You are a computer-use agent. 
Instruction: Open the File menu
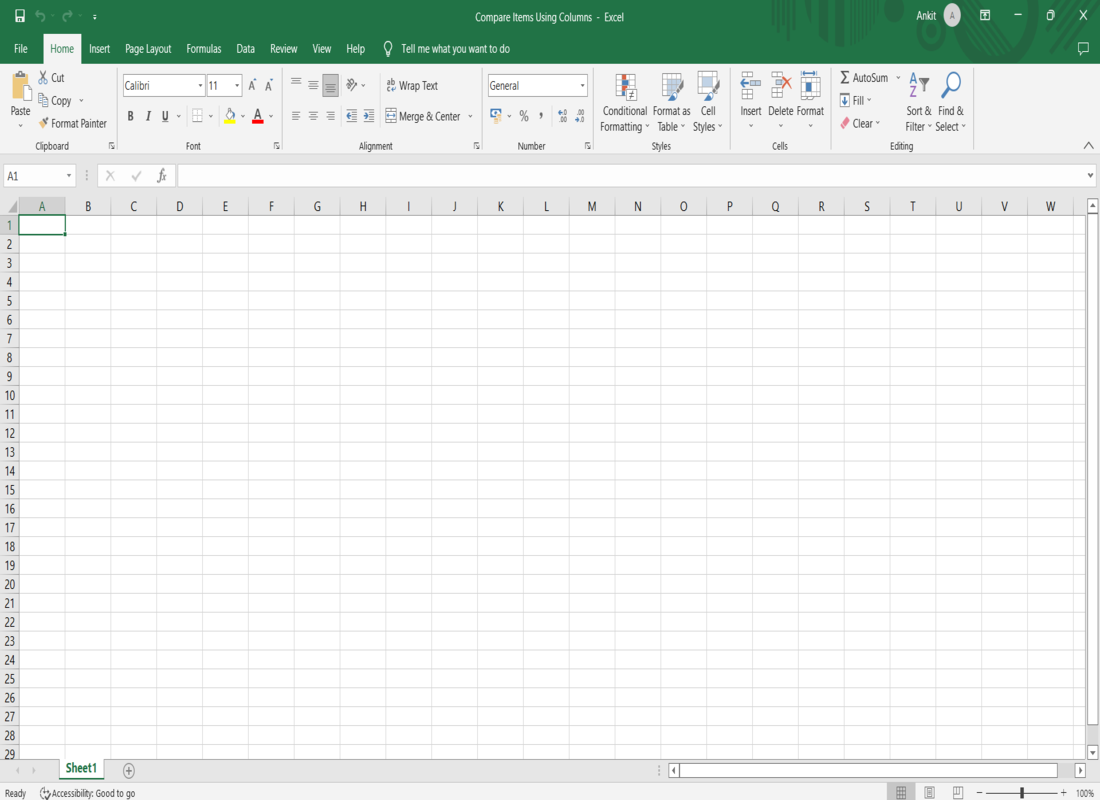click(x=20, y=48)
